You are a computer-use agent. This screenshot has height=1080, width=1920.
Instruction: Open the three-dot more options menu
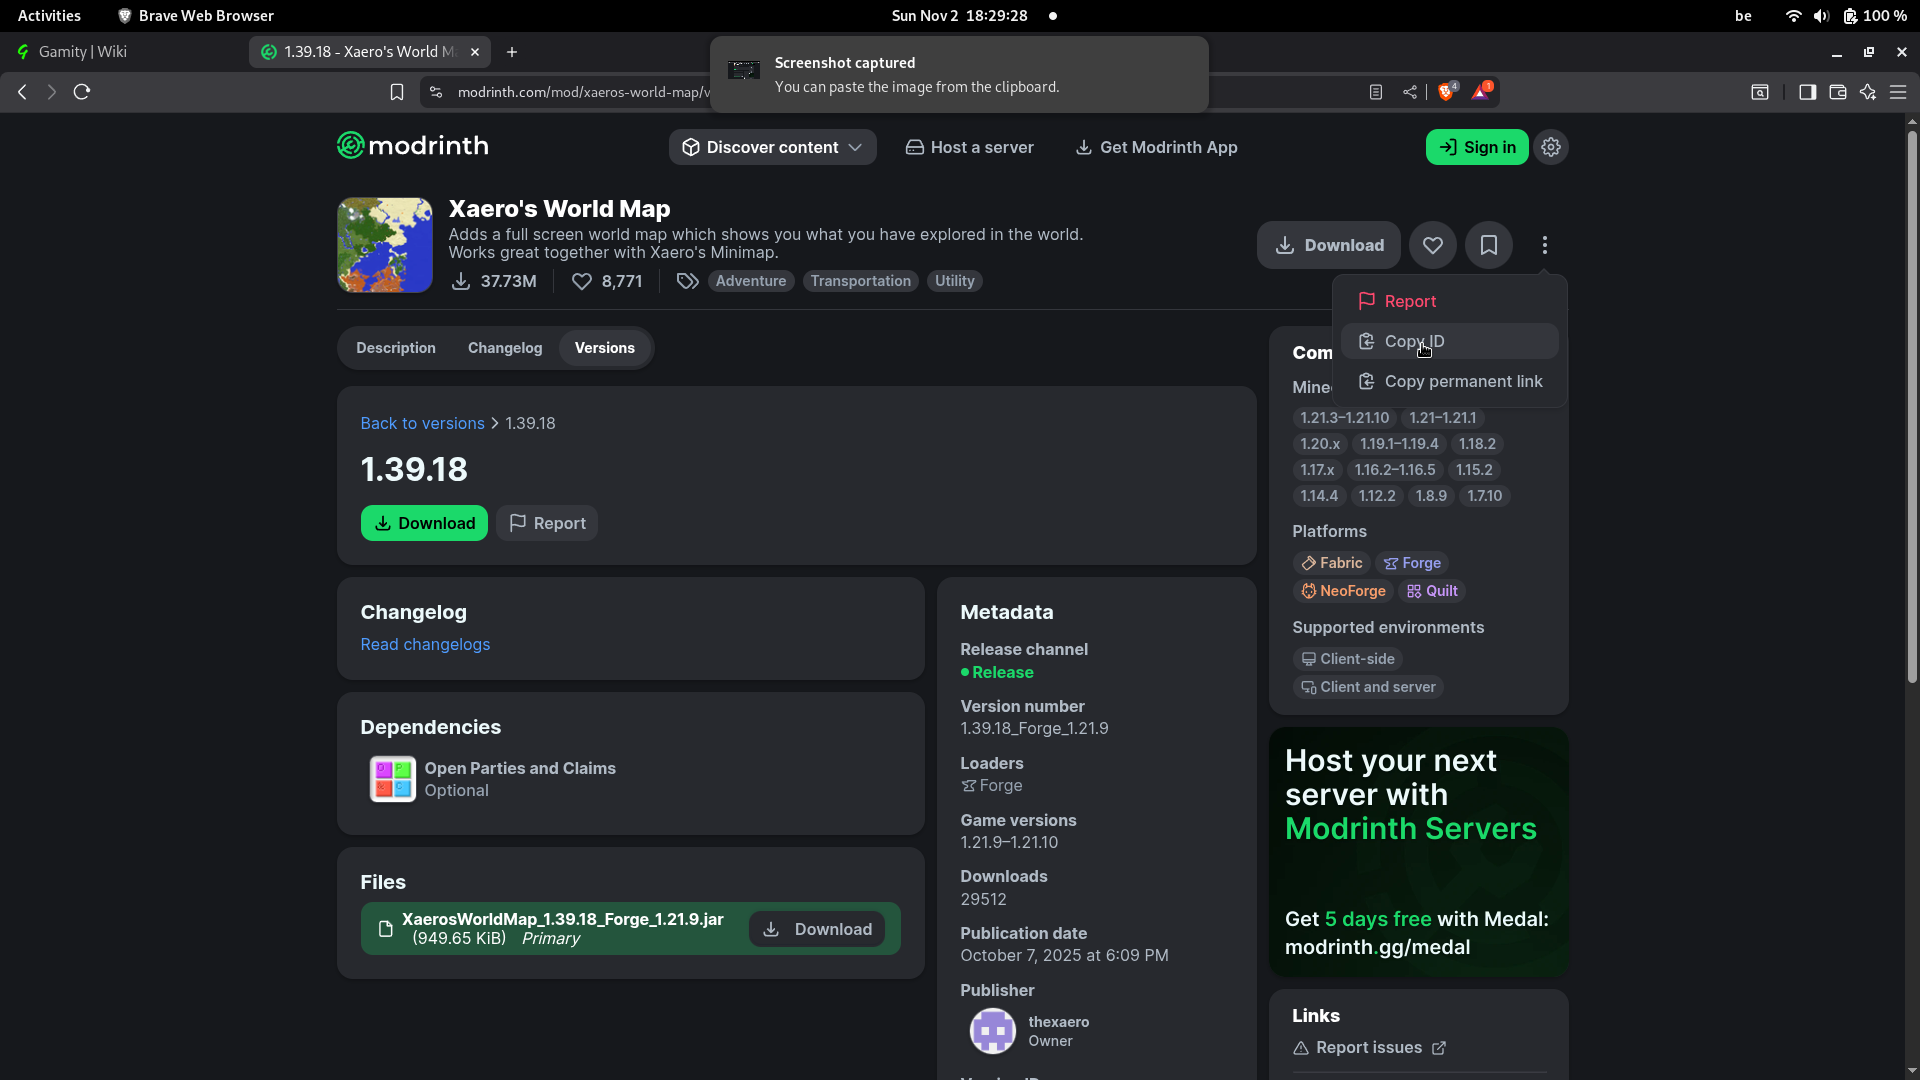point(1544,245)
